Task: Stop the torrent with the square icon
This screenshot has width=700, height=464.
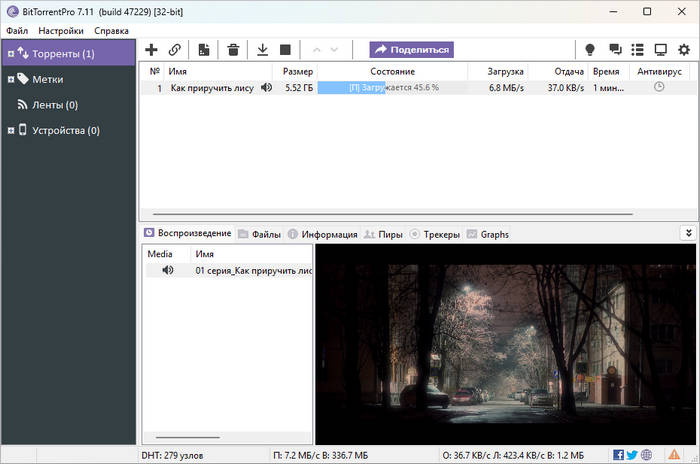Action: click(285, 49)
